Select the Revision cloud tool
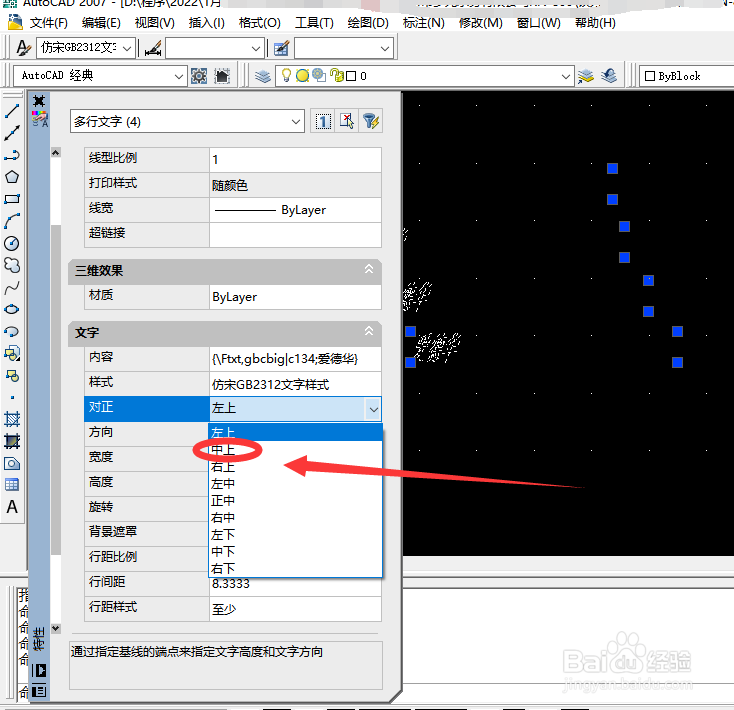 pos(12,265)
